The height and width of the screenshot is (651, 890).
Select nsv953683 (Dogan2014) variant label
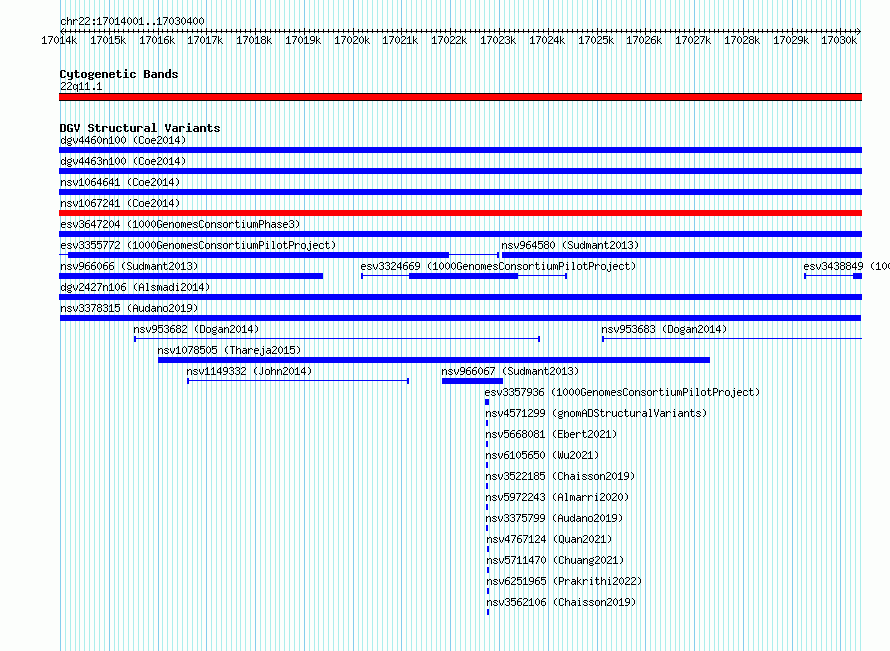664,329
